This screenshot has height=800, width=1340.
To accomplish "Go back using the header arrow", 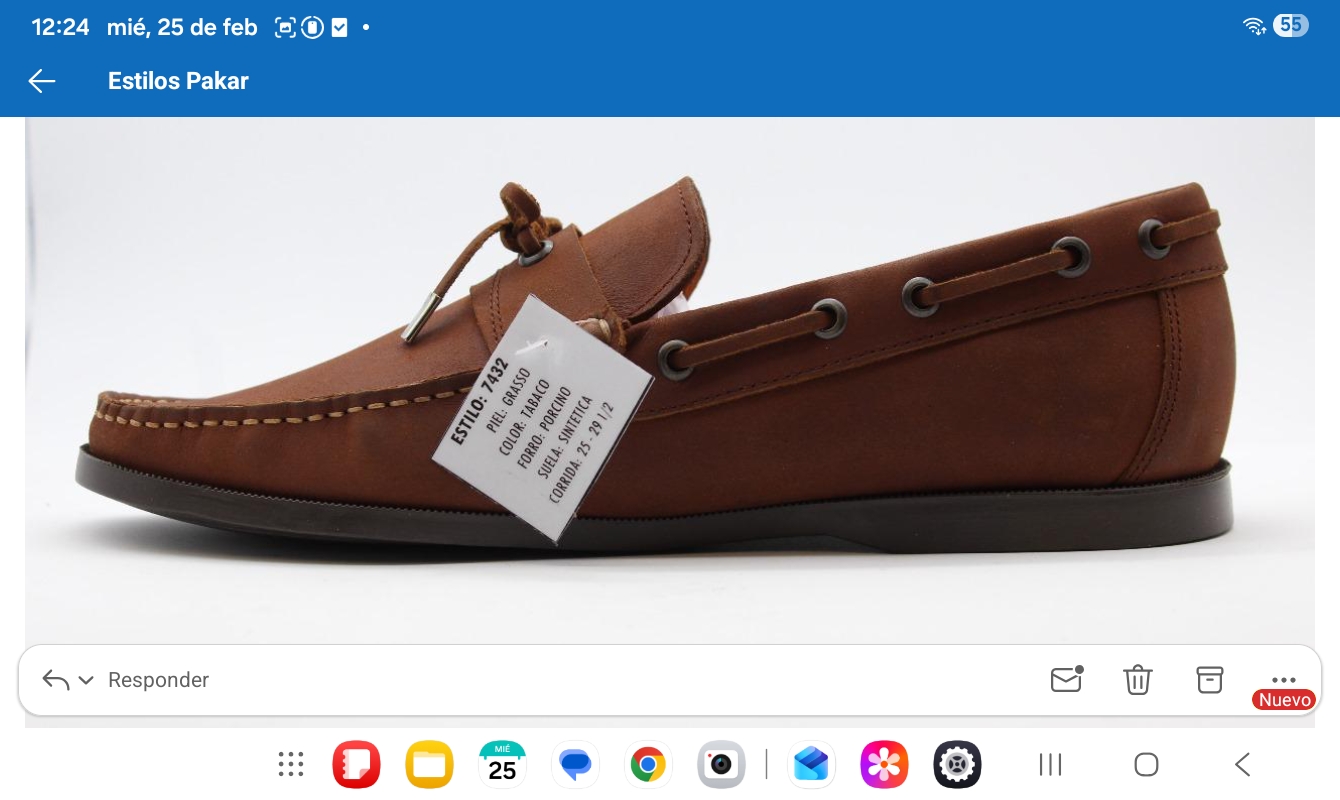I will click(42, 81).
